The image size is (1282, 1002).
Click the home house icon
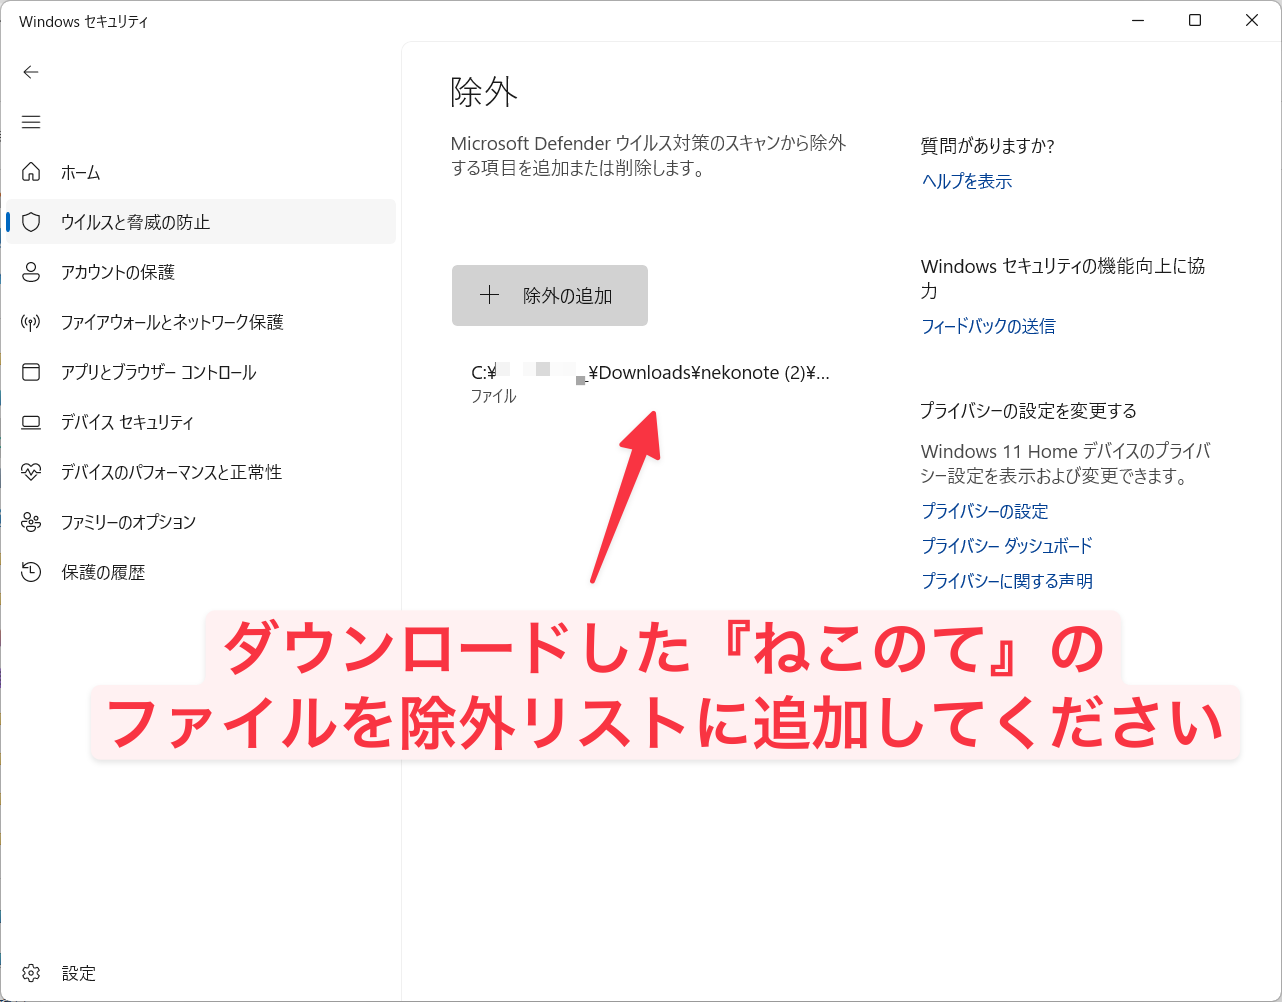coord(31,172)
